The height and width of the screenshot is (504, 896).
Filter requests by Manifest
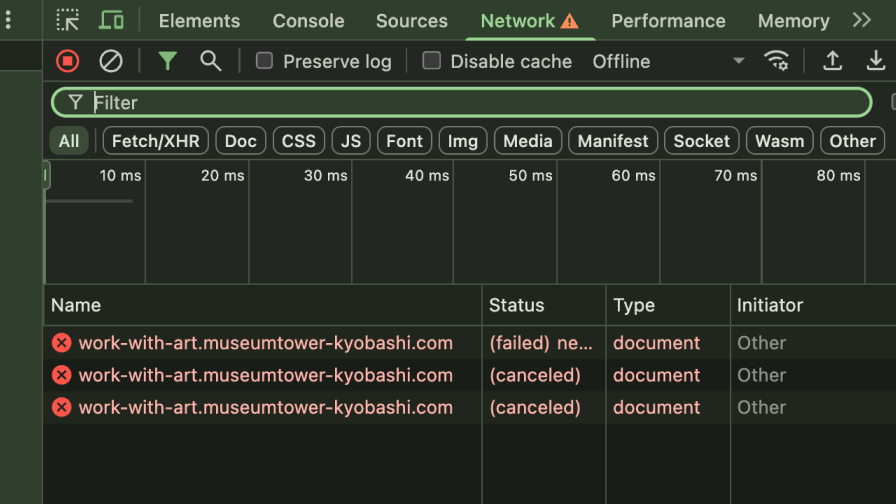click(613, 141)
